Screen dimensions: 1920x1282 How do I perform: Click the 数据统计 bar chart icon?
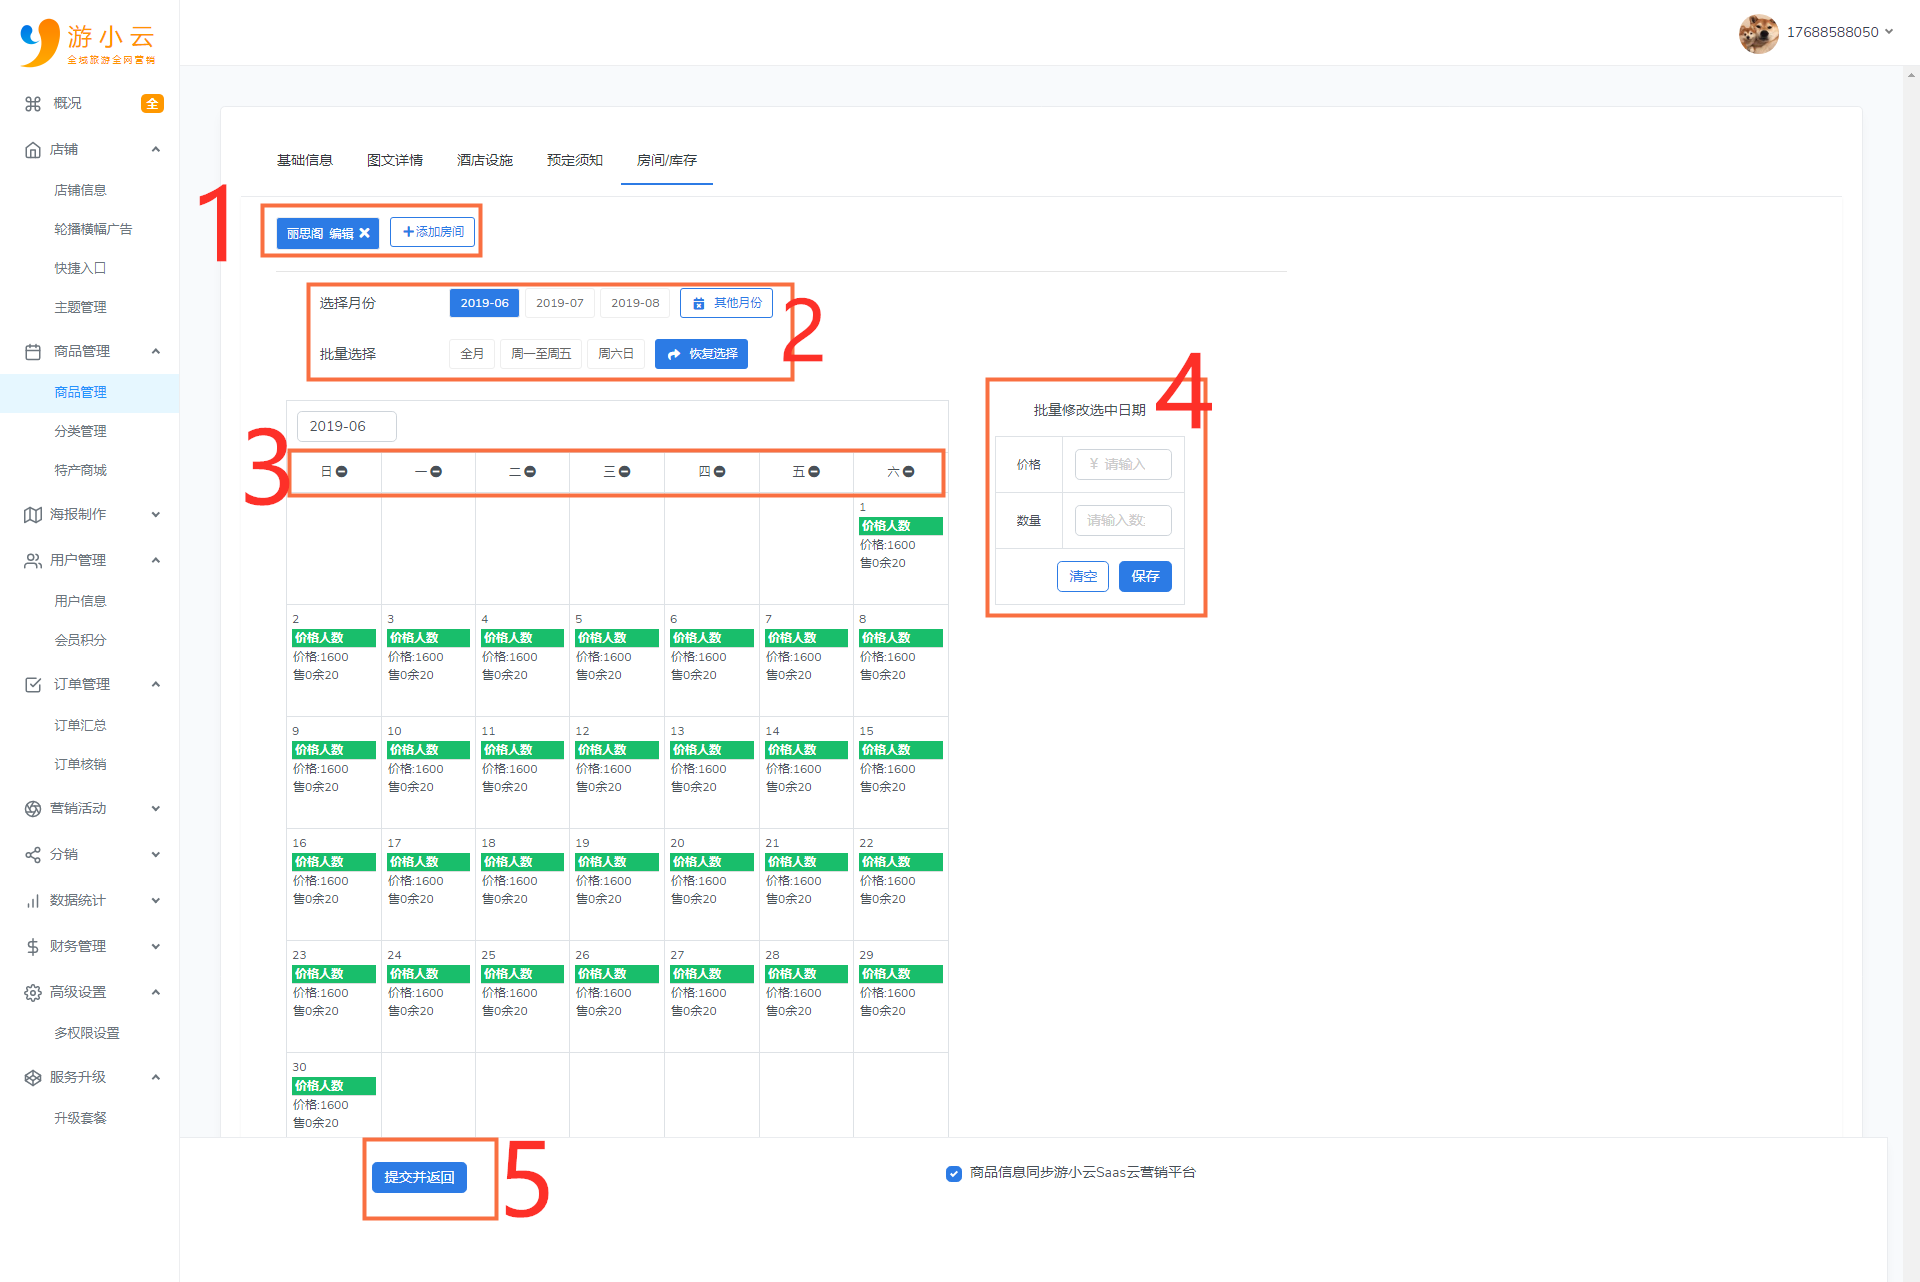click(x=33, y=901)
